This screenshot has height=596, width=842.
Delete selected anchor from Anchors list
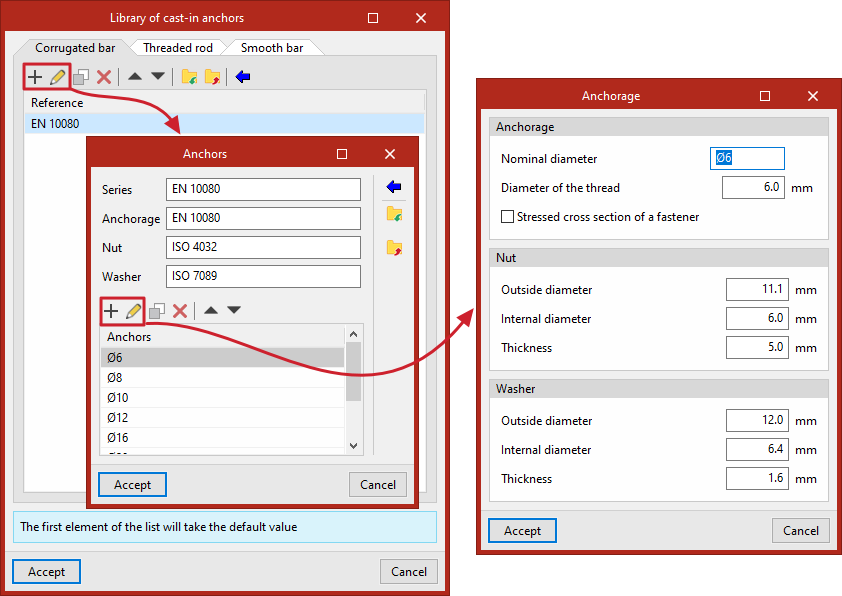click(180, 311)
